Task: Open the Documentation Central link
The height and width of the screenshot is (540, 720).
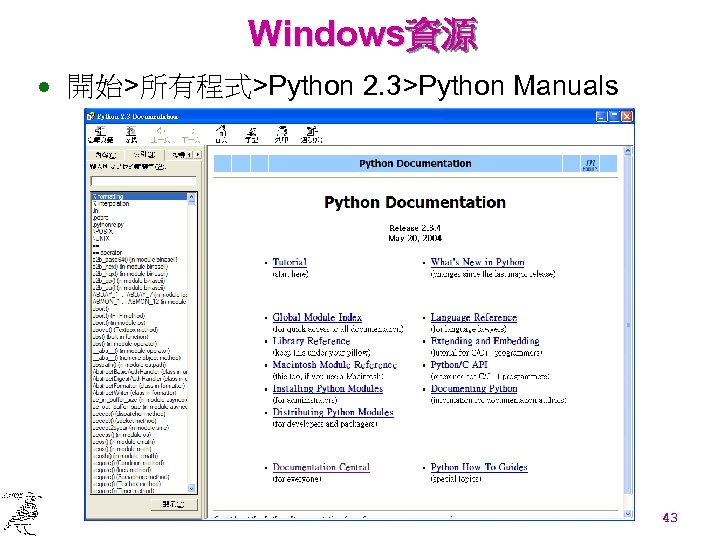Action: pos(321,467)
